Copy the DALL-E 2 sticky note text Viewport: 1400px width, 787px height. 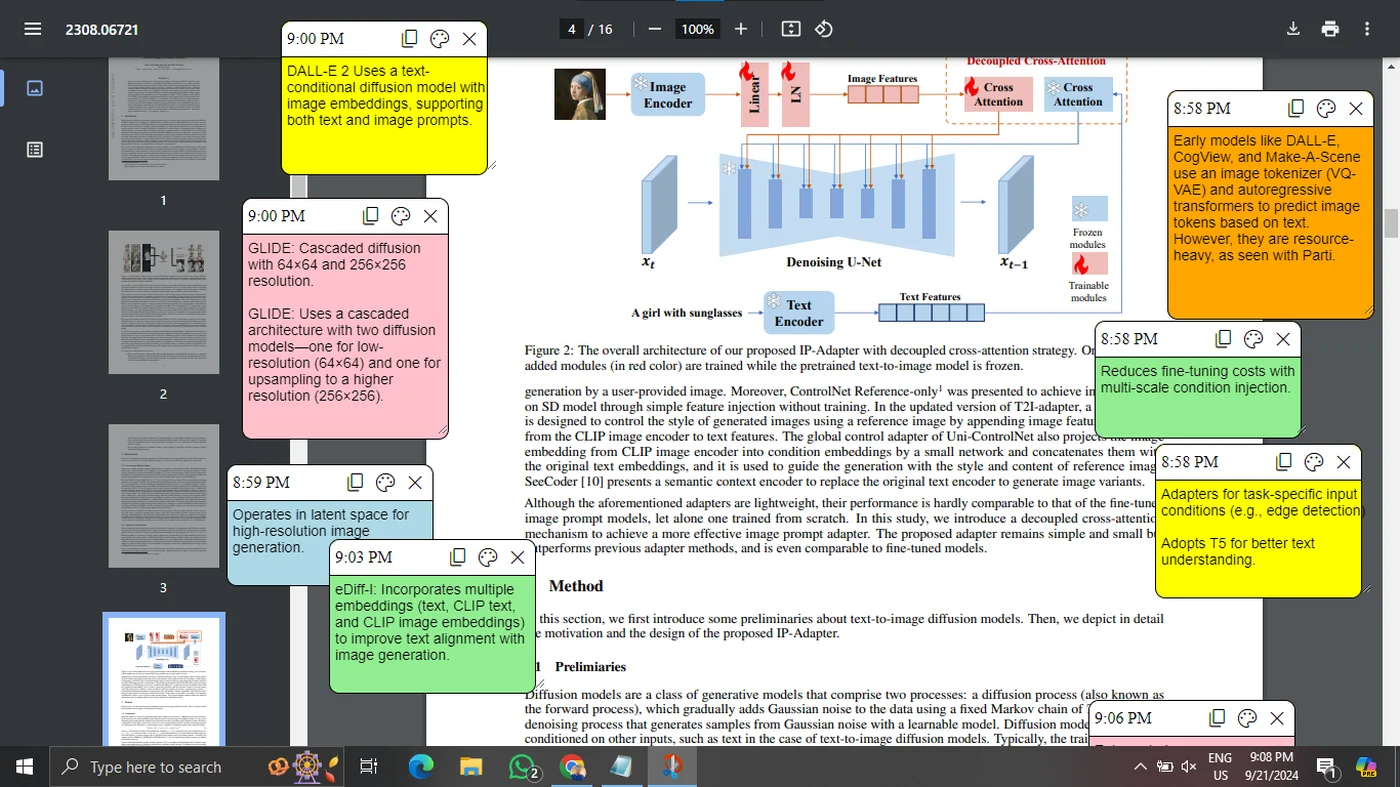(409, 39)
